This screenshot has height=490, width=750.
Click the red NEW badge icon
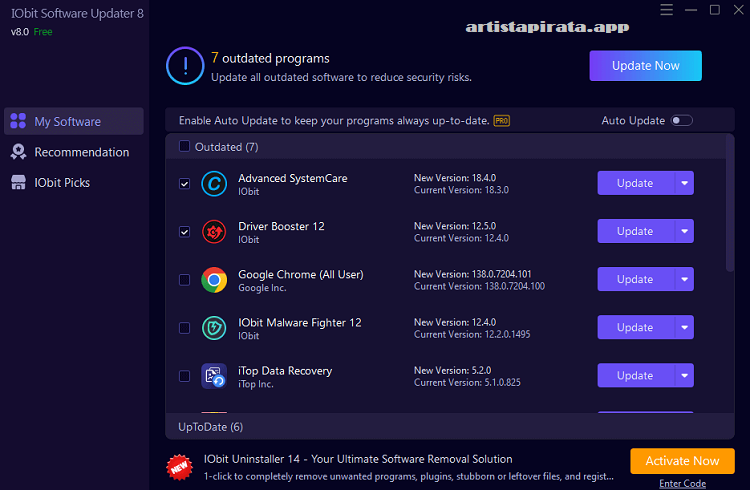(179, 467)
